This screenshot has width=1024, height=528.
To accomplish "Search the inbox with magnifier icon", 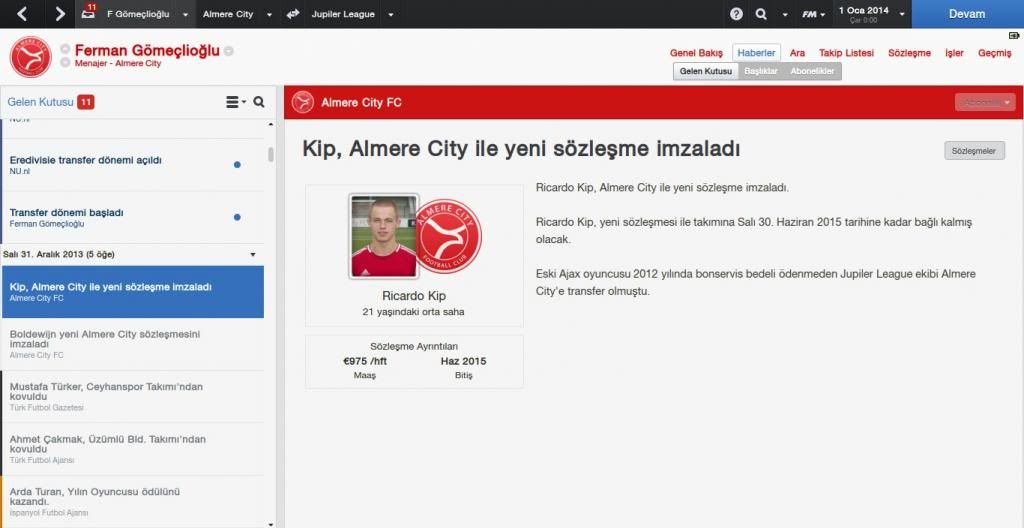I will (259, 102).
